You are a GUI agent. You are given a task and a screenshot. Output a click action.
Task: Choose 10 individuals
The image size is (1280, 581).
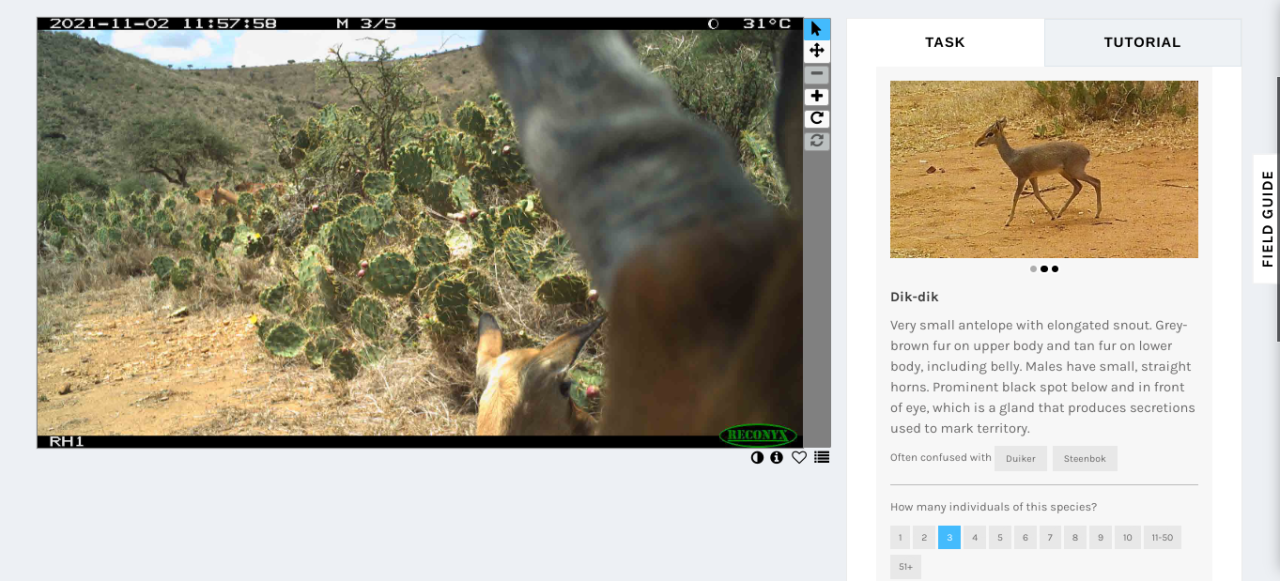pyautogui.click(x=1127, y=537)
